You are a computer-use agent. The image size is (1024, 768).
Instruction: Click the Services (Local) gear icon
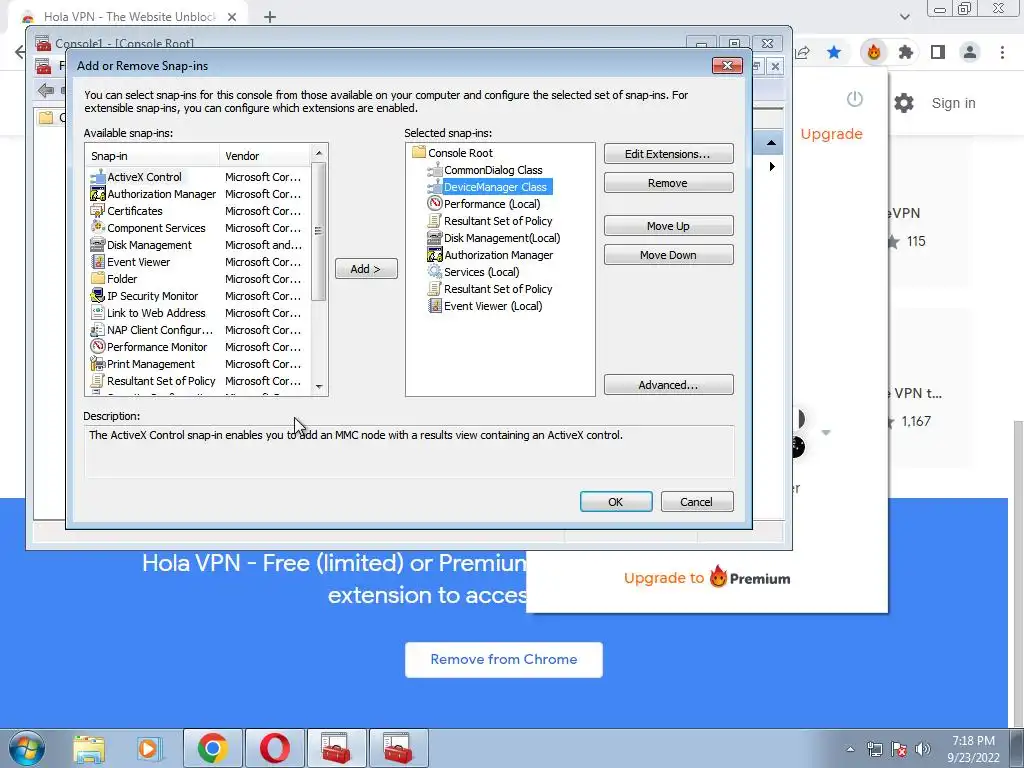click(434, 272)
